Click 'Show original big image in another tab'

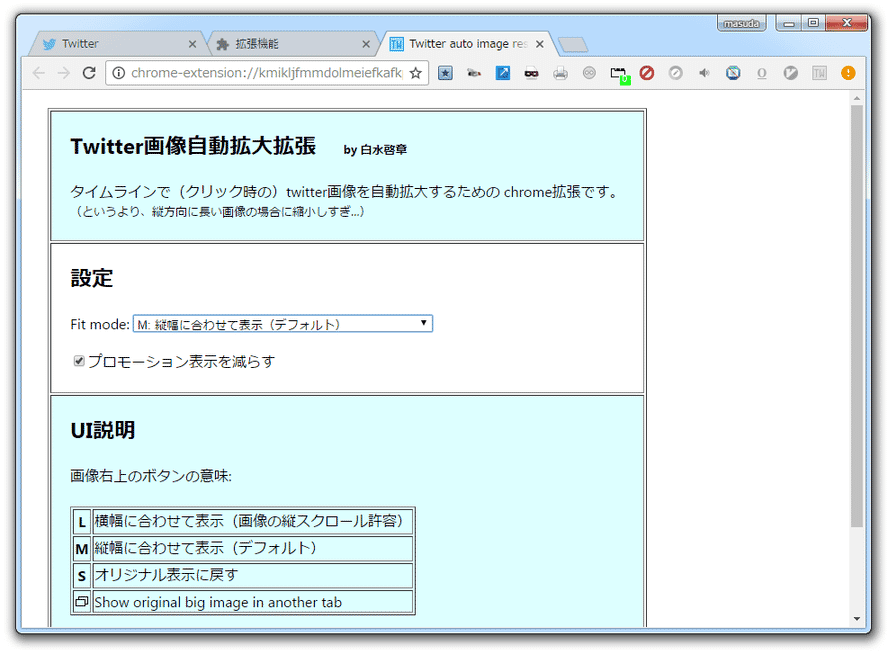tap(218, 602)
